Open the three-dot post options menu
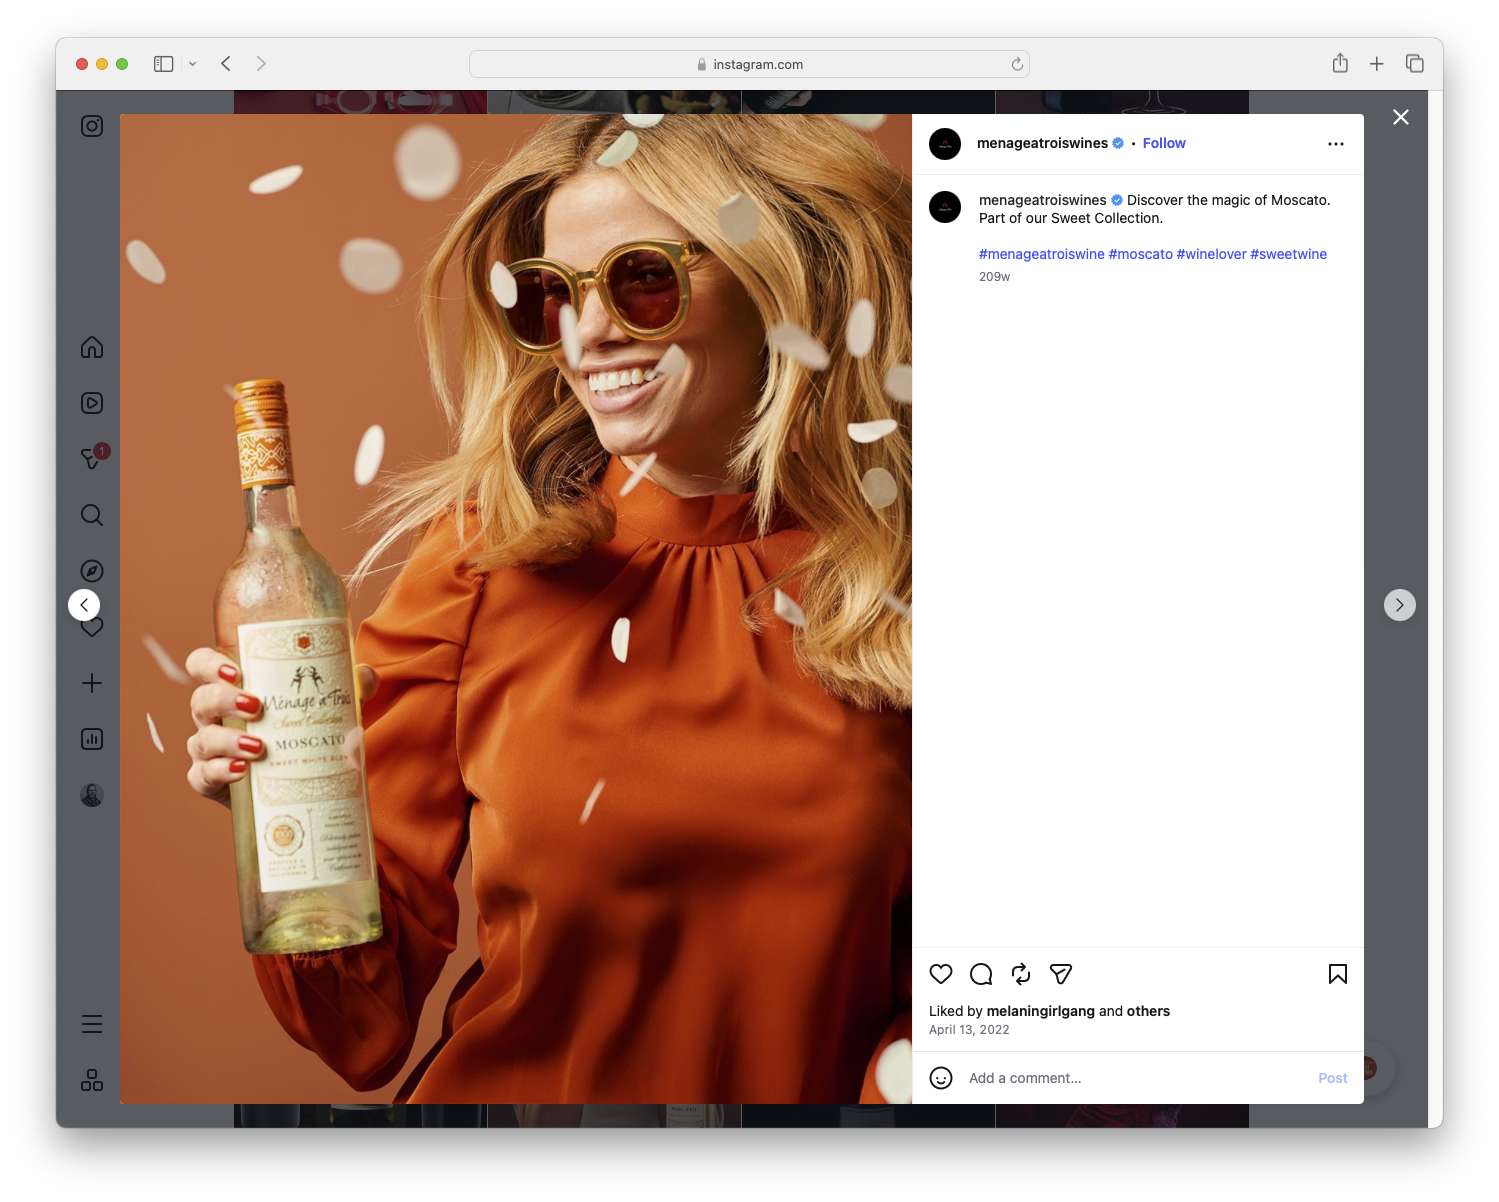Image resolution: width=1499 pixels, height=1202 pixels. point(1336,143)
